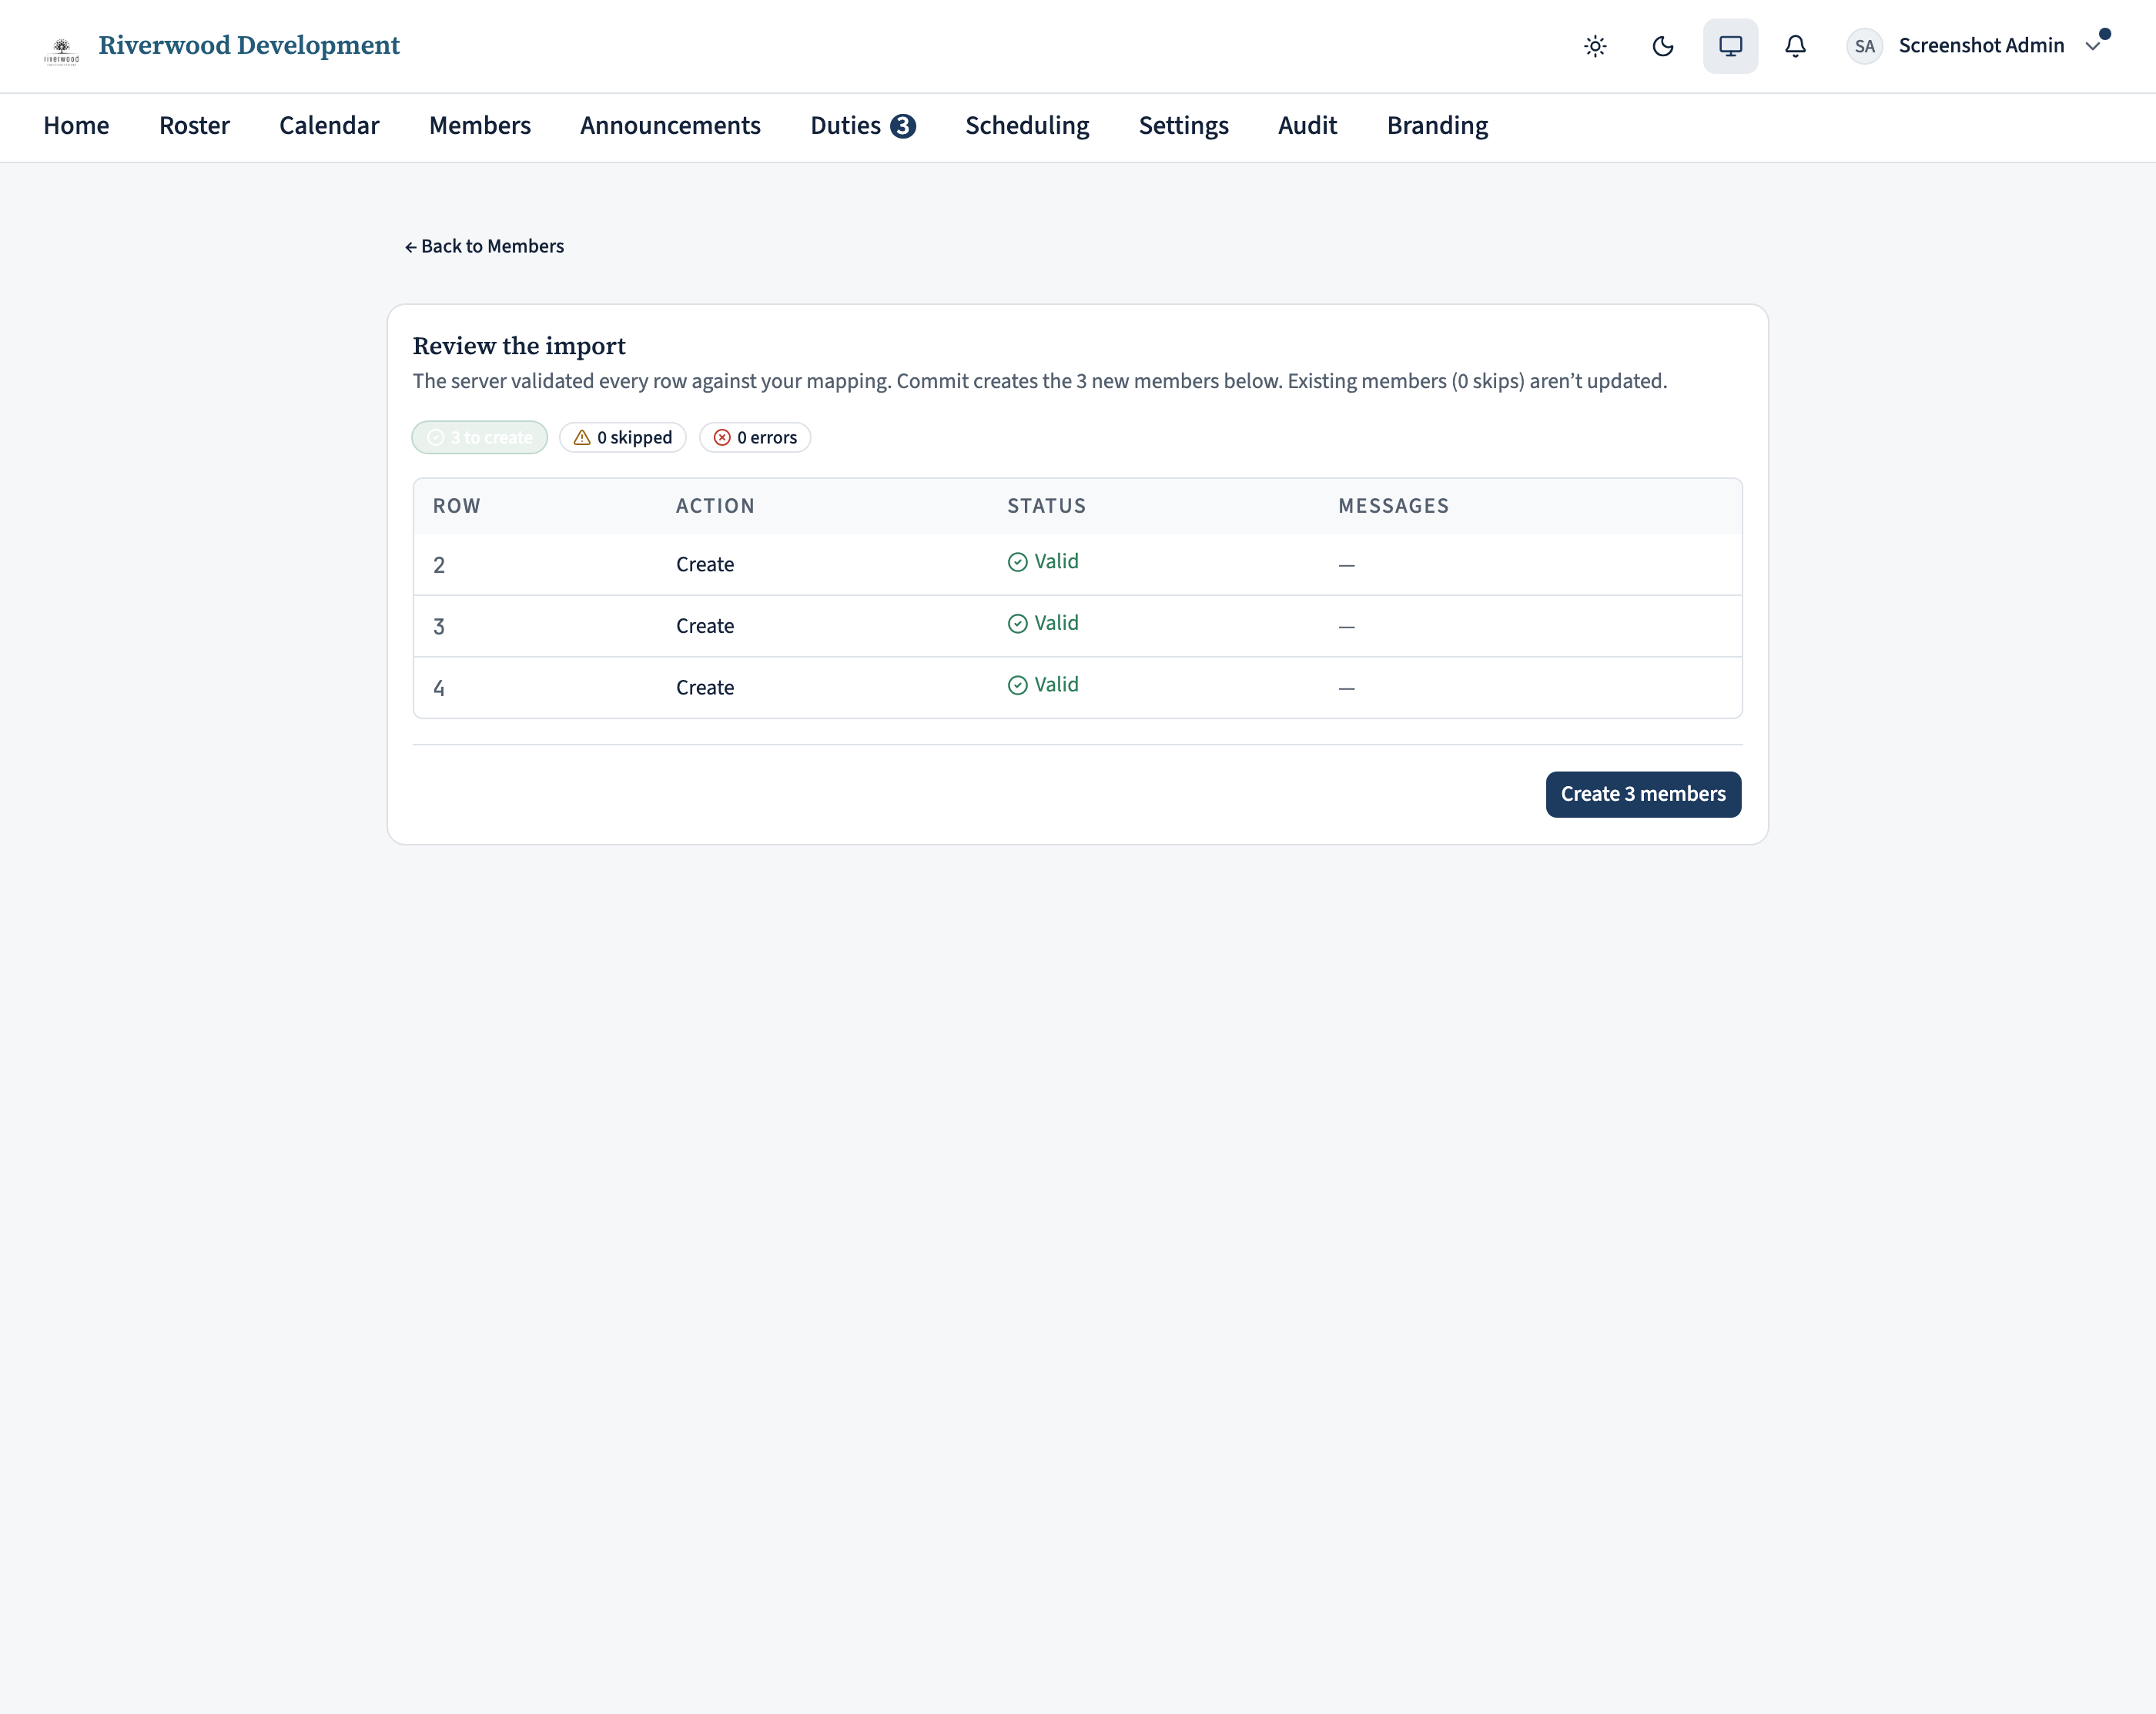Viewport: 2156px width, 1714px height.
Task: Click the Review the import heading
Action: pos(519,346)
